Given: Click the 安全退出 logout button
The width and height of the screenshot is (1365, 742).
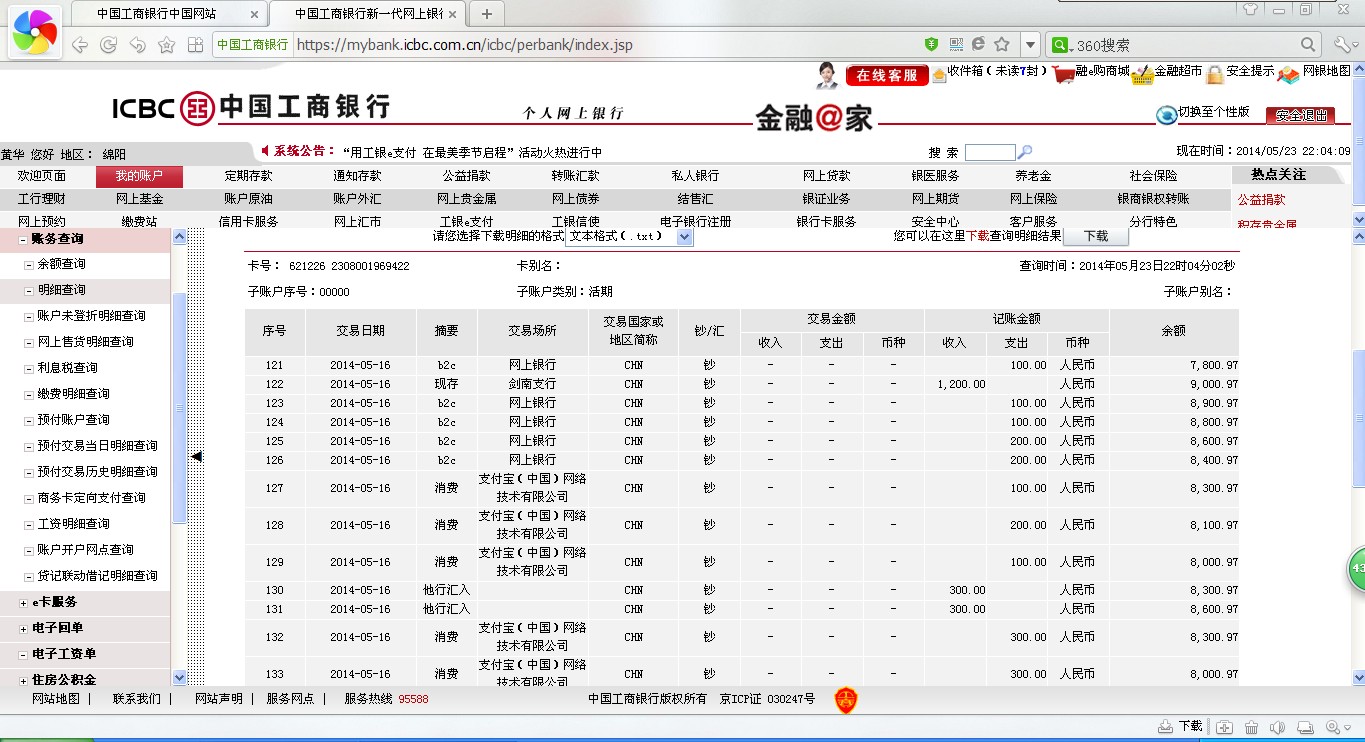Looking at the screenshot, I should 1300,115.
